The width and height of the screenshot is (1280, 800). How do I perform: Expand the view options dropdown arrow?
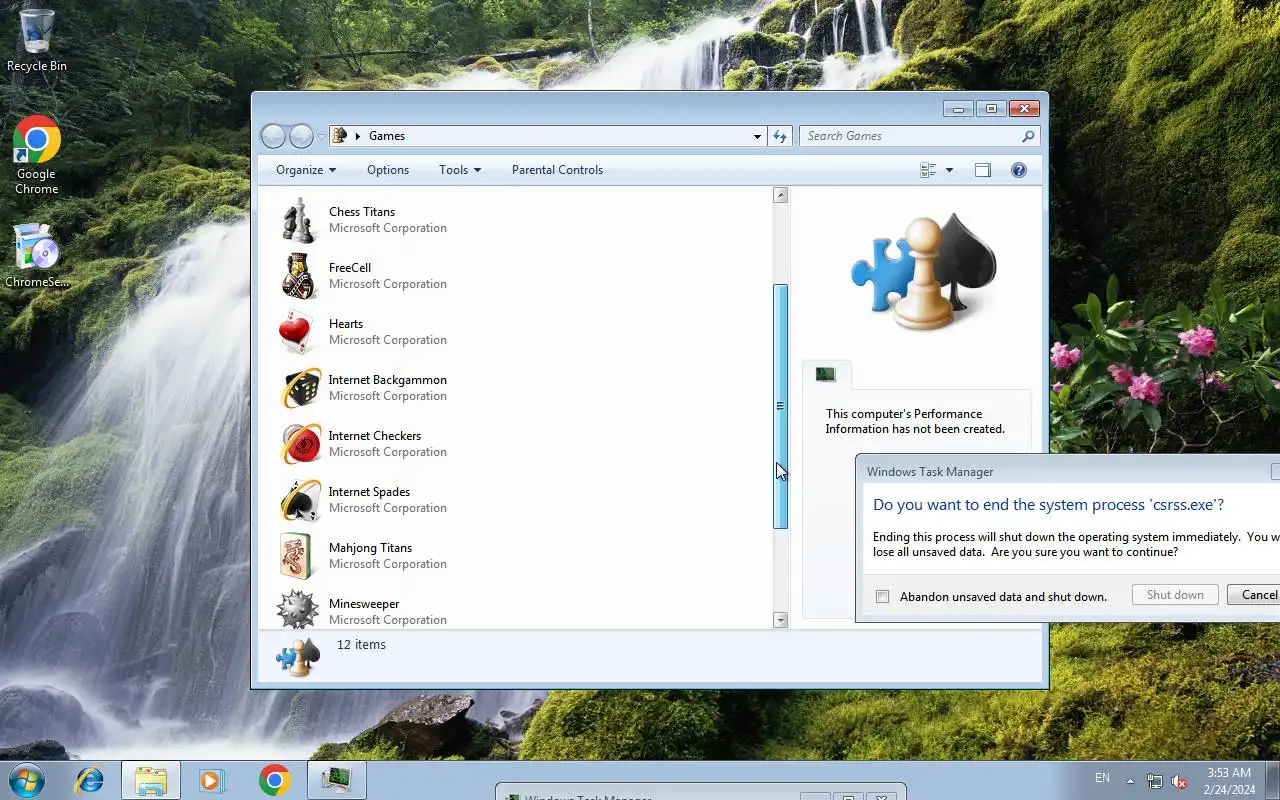point(949,170)
